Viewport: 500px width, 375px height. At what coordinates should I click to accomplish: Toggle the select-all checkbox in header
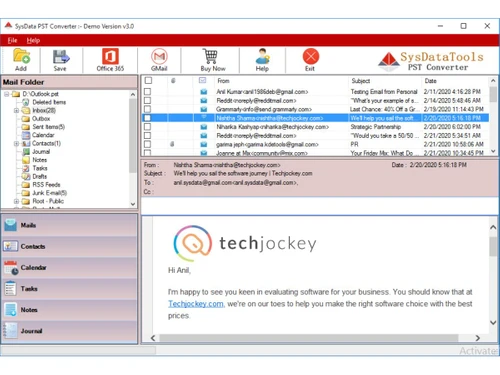point(148,80)
